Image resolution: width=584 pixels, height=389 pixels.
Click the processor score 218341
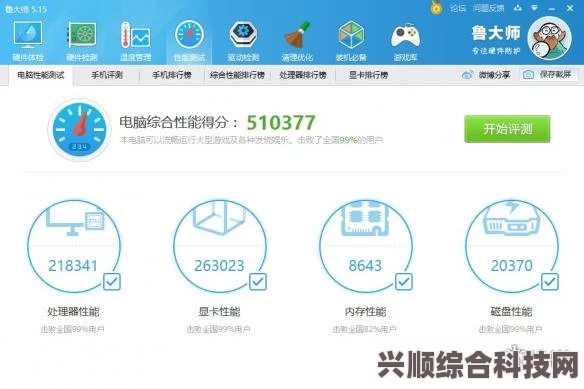(x=73, y=266)
